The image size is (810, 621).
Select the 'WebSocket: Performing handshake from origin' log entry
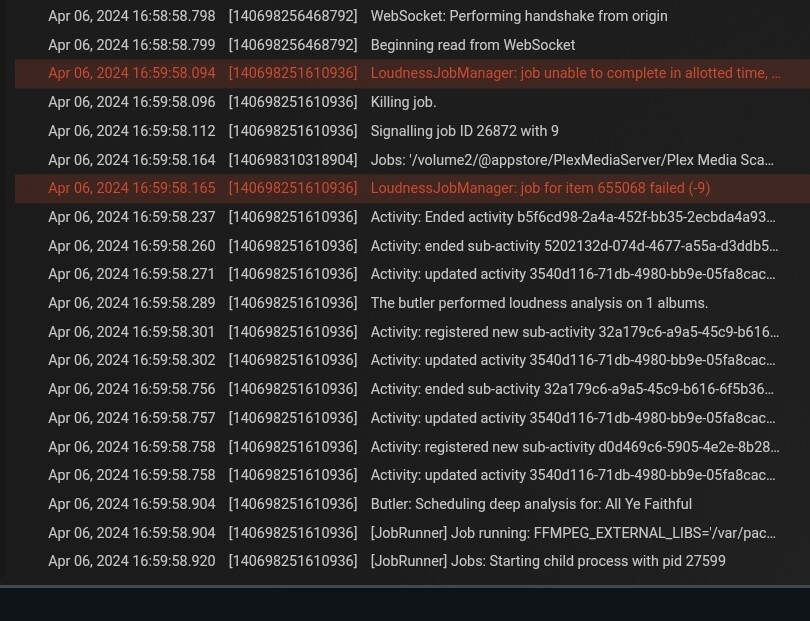click(518, 16)
